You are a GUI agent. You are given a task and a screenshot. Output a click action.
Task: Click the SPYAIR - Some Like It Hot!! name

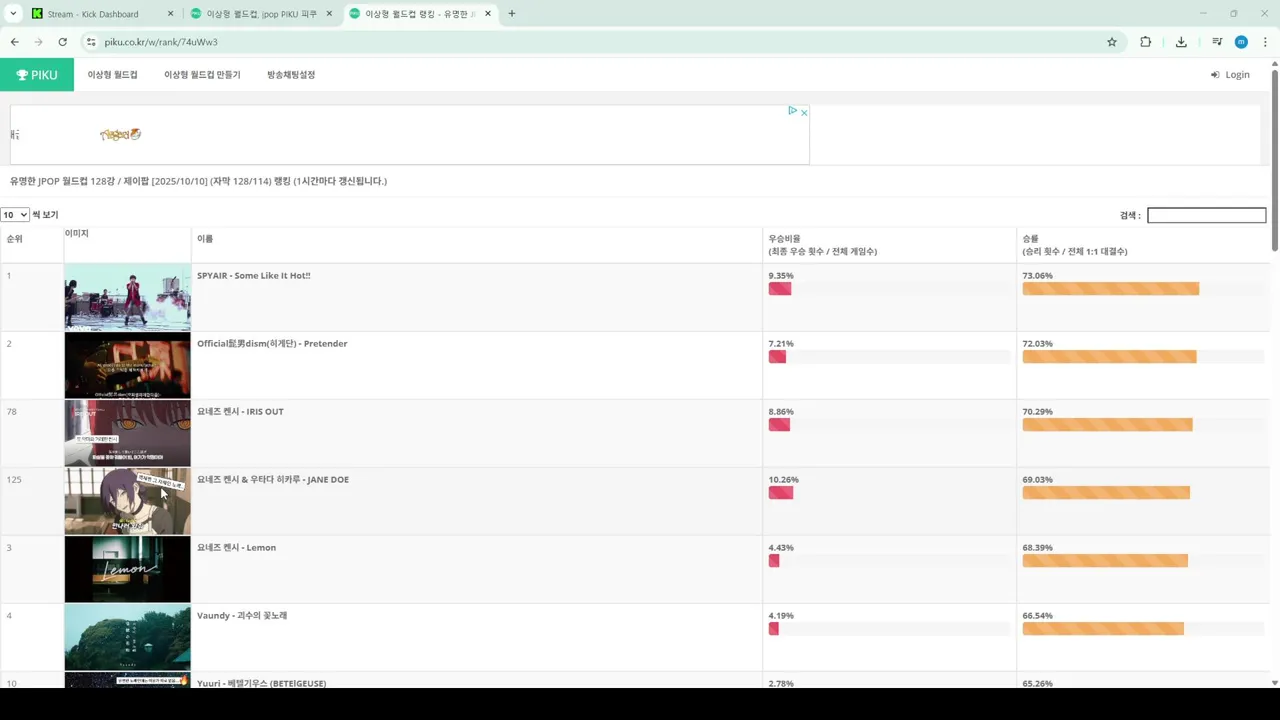(x=254, y=275)
